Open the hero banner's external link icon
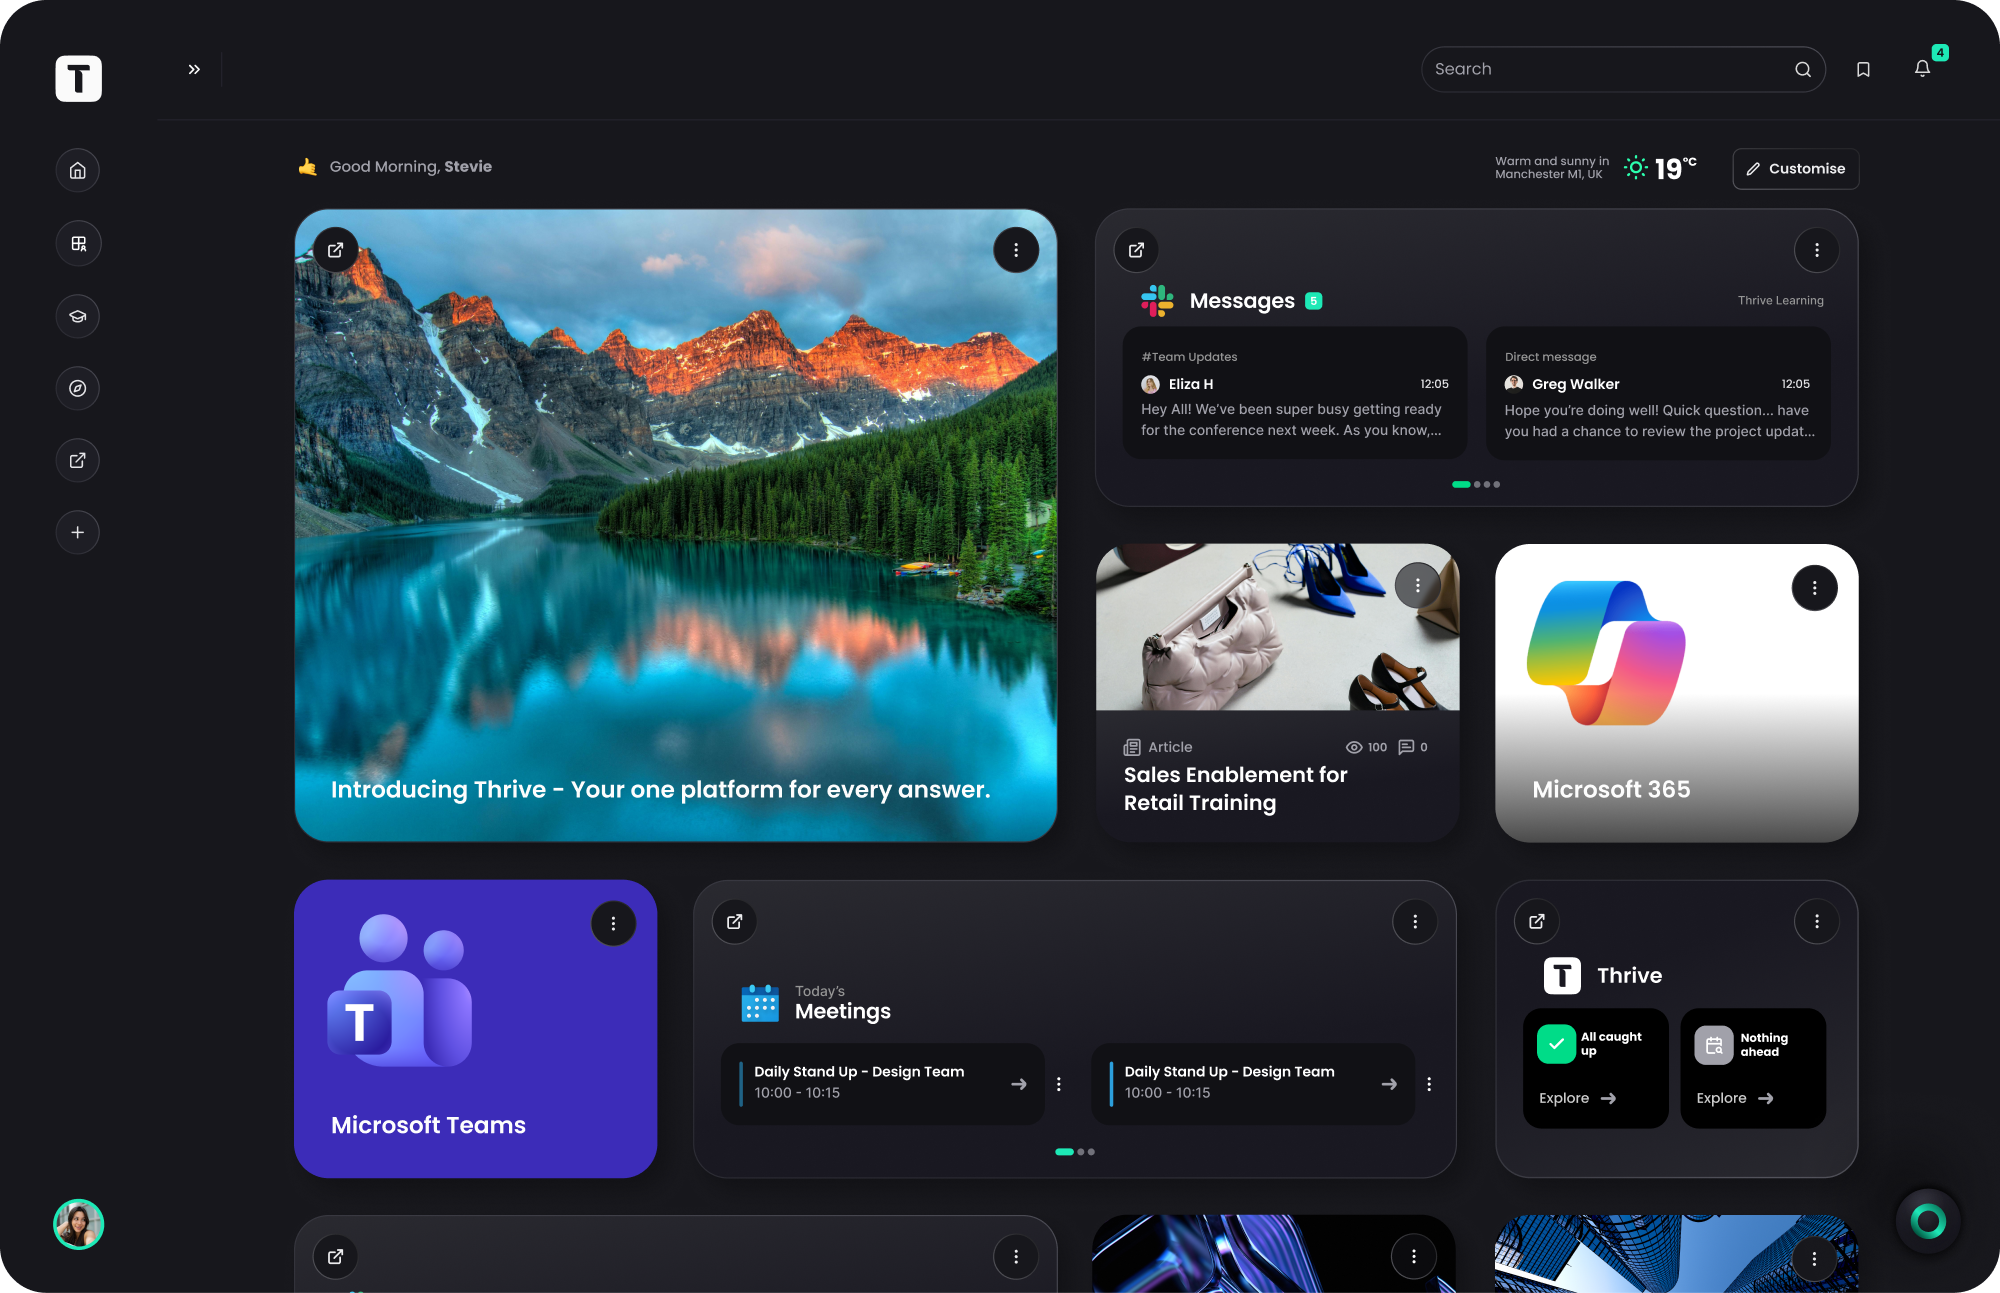Image resolution: width=2000 pixels, height=1293 pixels. (336, 249)
